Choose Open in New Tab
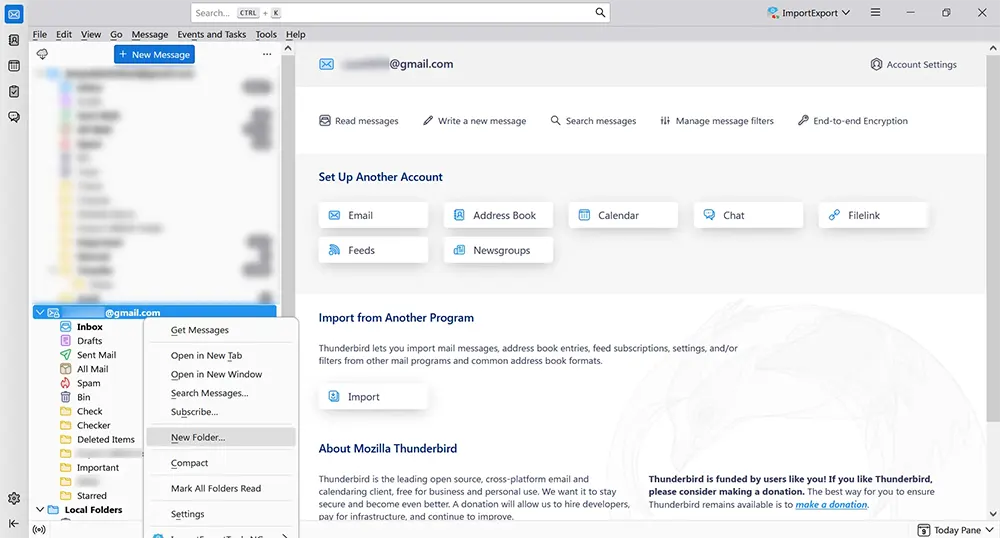Viewport: 1000px width, 538px height. coord(221,356)
